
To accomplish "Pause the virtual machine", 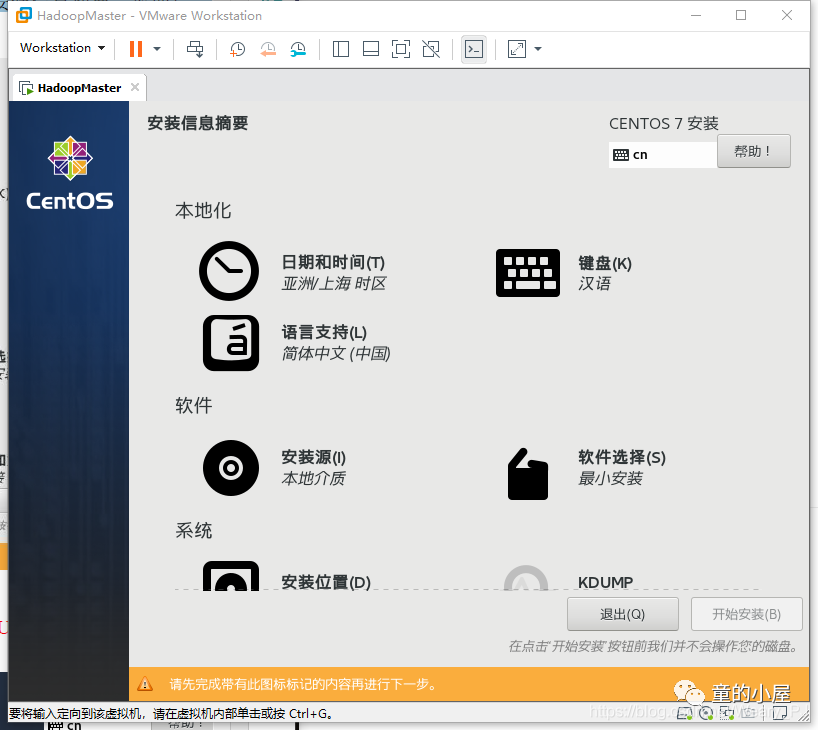I will pyautogui.click(x=136, y=49).
